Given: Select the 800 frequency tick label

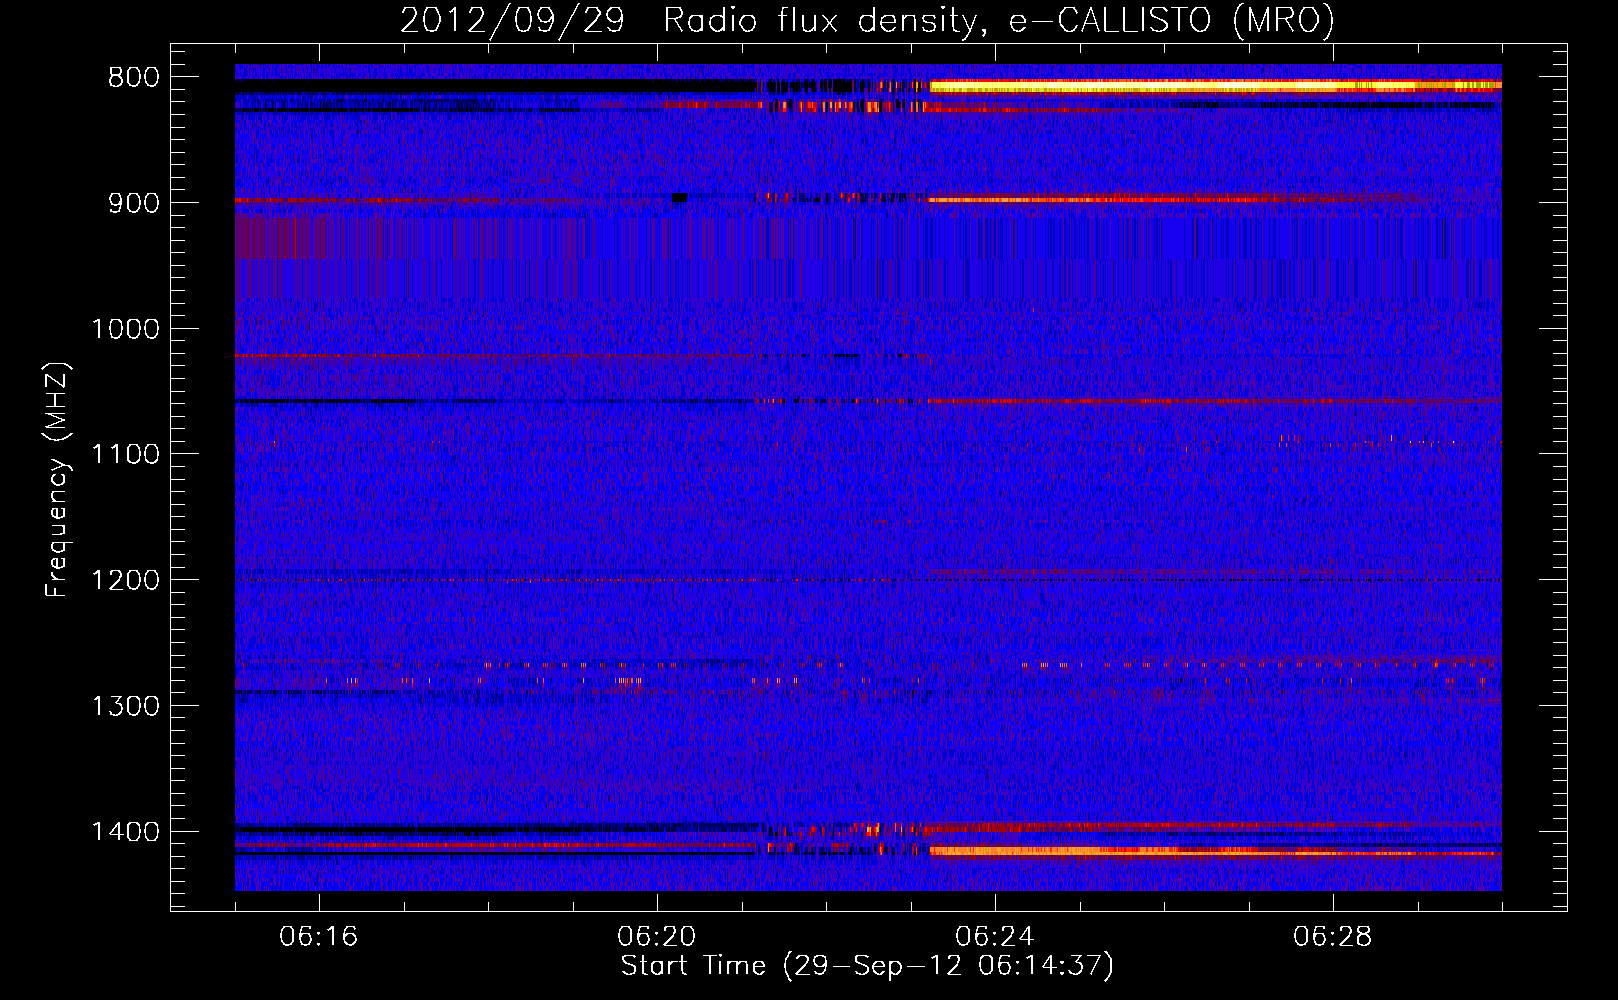Looking at the screenshot, I should pos(134,78).
